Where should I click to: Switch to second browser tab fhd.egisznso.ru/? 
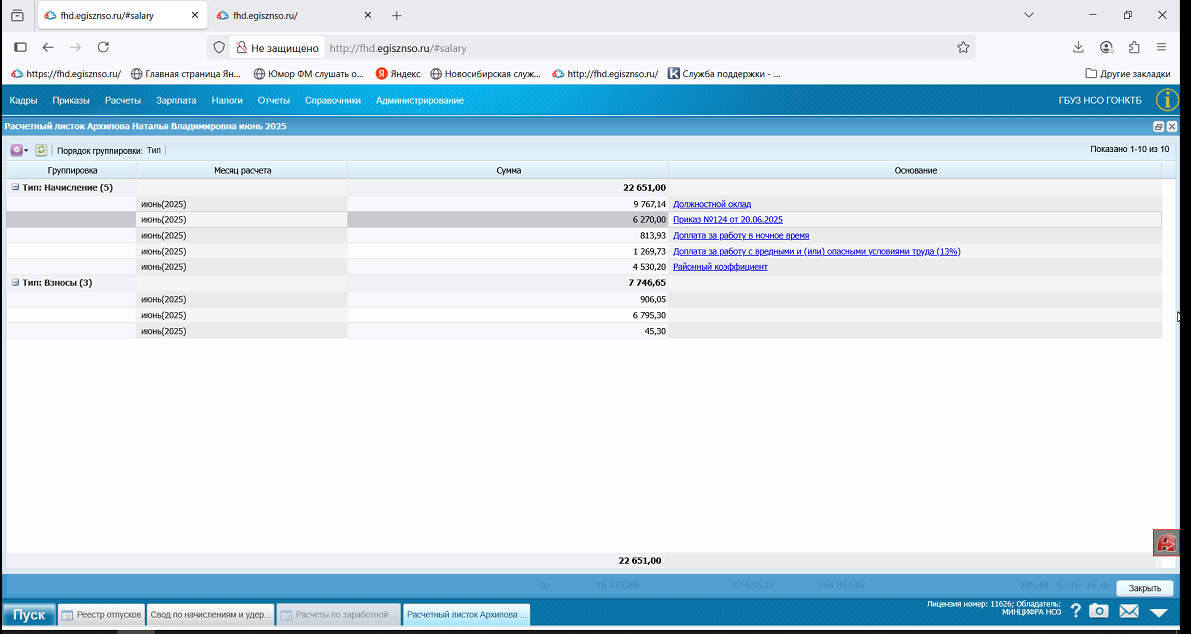pyautogui.click(x=293, y=15)
